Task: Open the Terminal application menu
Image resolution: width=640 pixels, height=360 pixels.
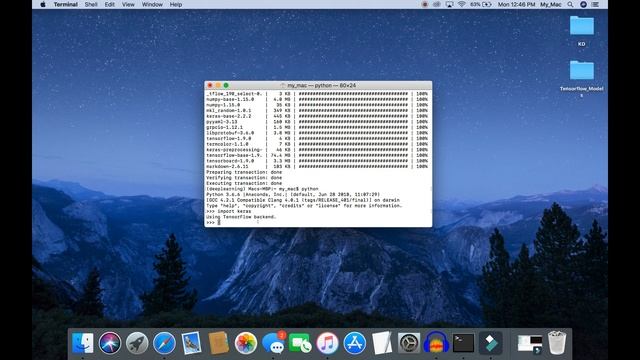Action: pos(66,4)
